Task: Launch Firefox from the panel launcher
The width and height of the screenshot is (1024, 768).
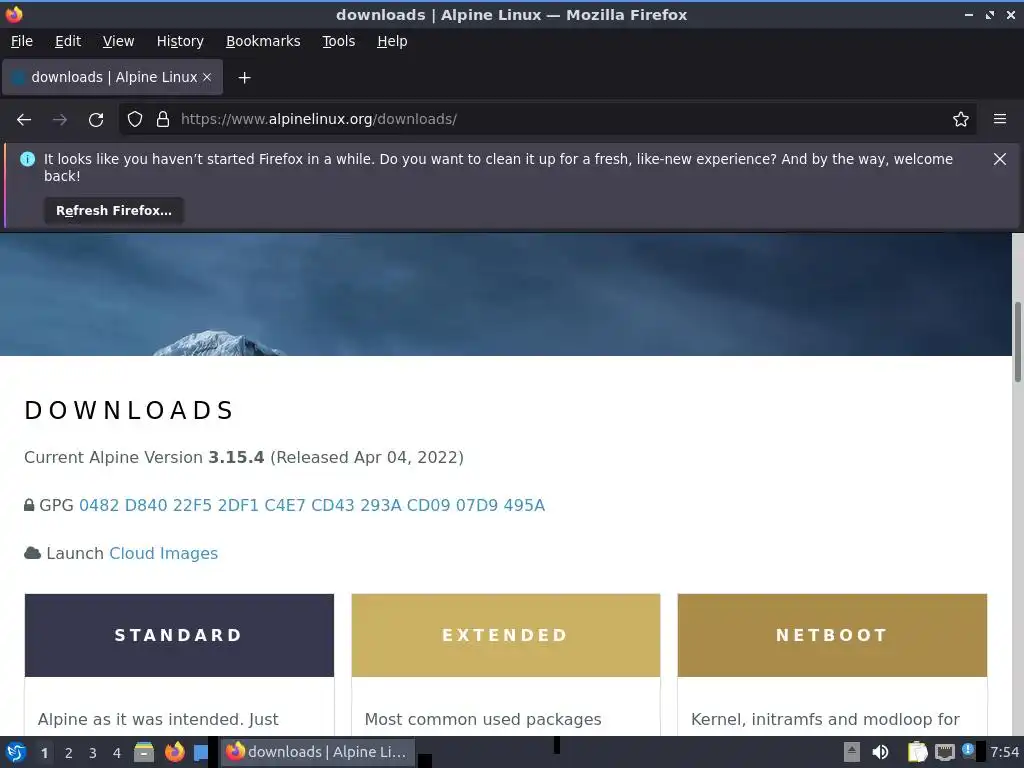Action: (x=174, y=752)
